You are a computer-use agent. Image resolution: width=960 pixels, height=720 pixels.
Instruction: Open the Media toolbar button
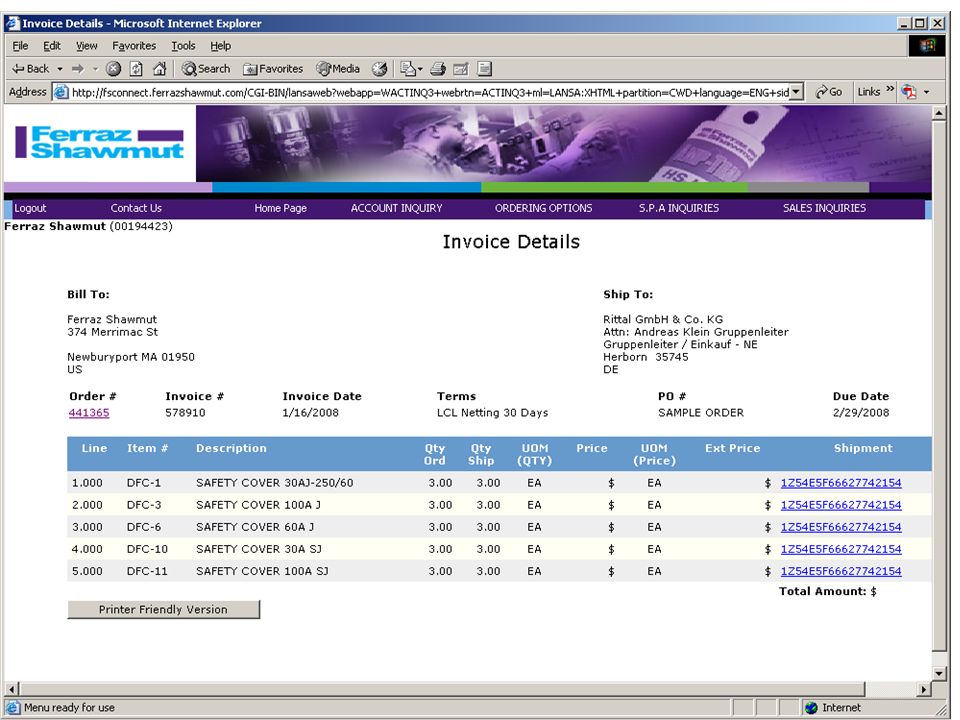[x=338, y=69]
